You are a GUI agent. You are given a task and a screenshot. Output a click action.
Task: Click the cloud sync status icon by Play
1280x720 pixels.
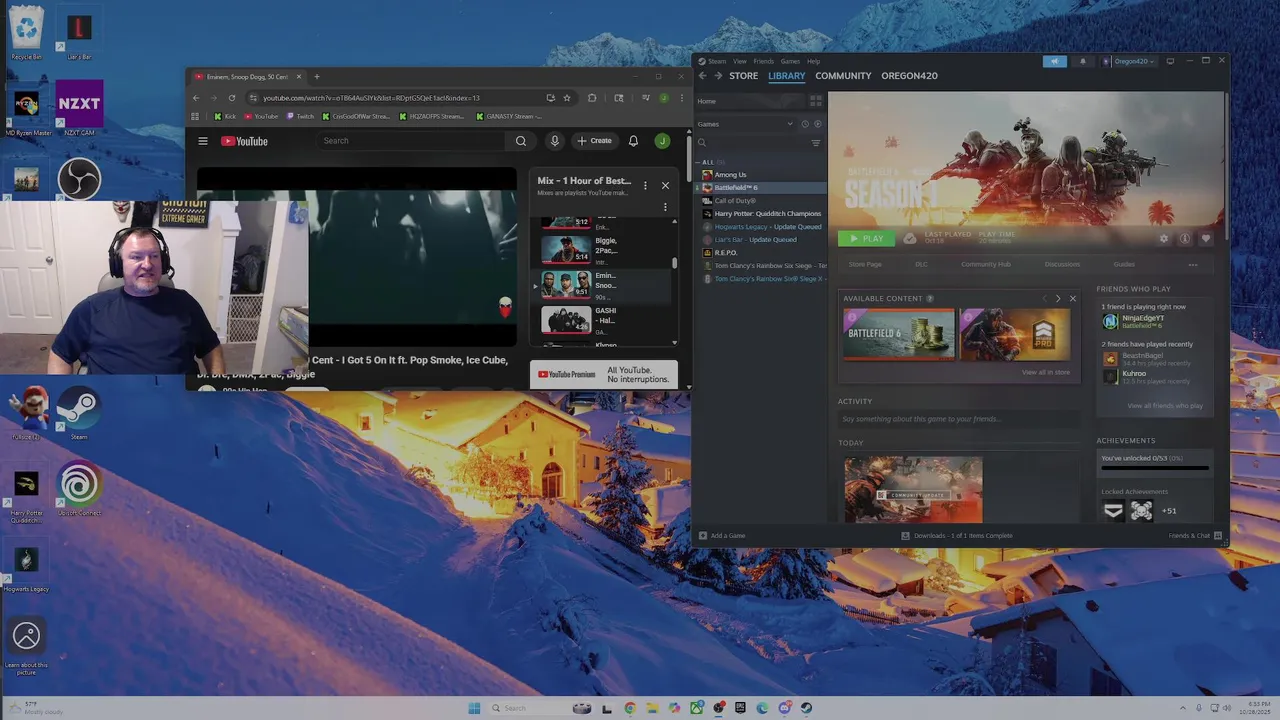[909, 239]
